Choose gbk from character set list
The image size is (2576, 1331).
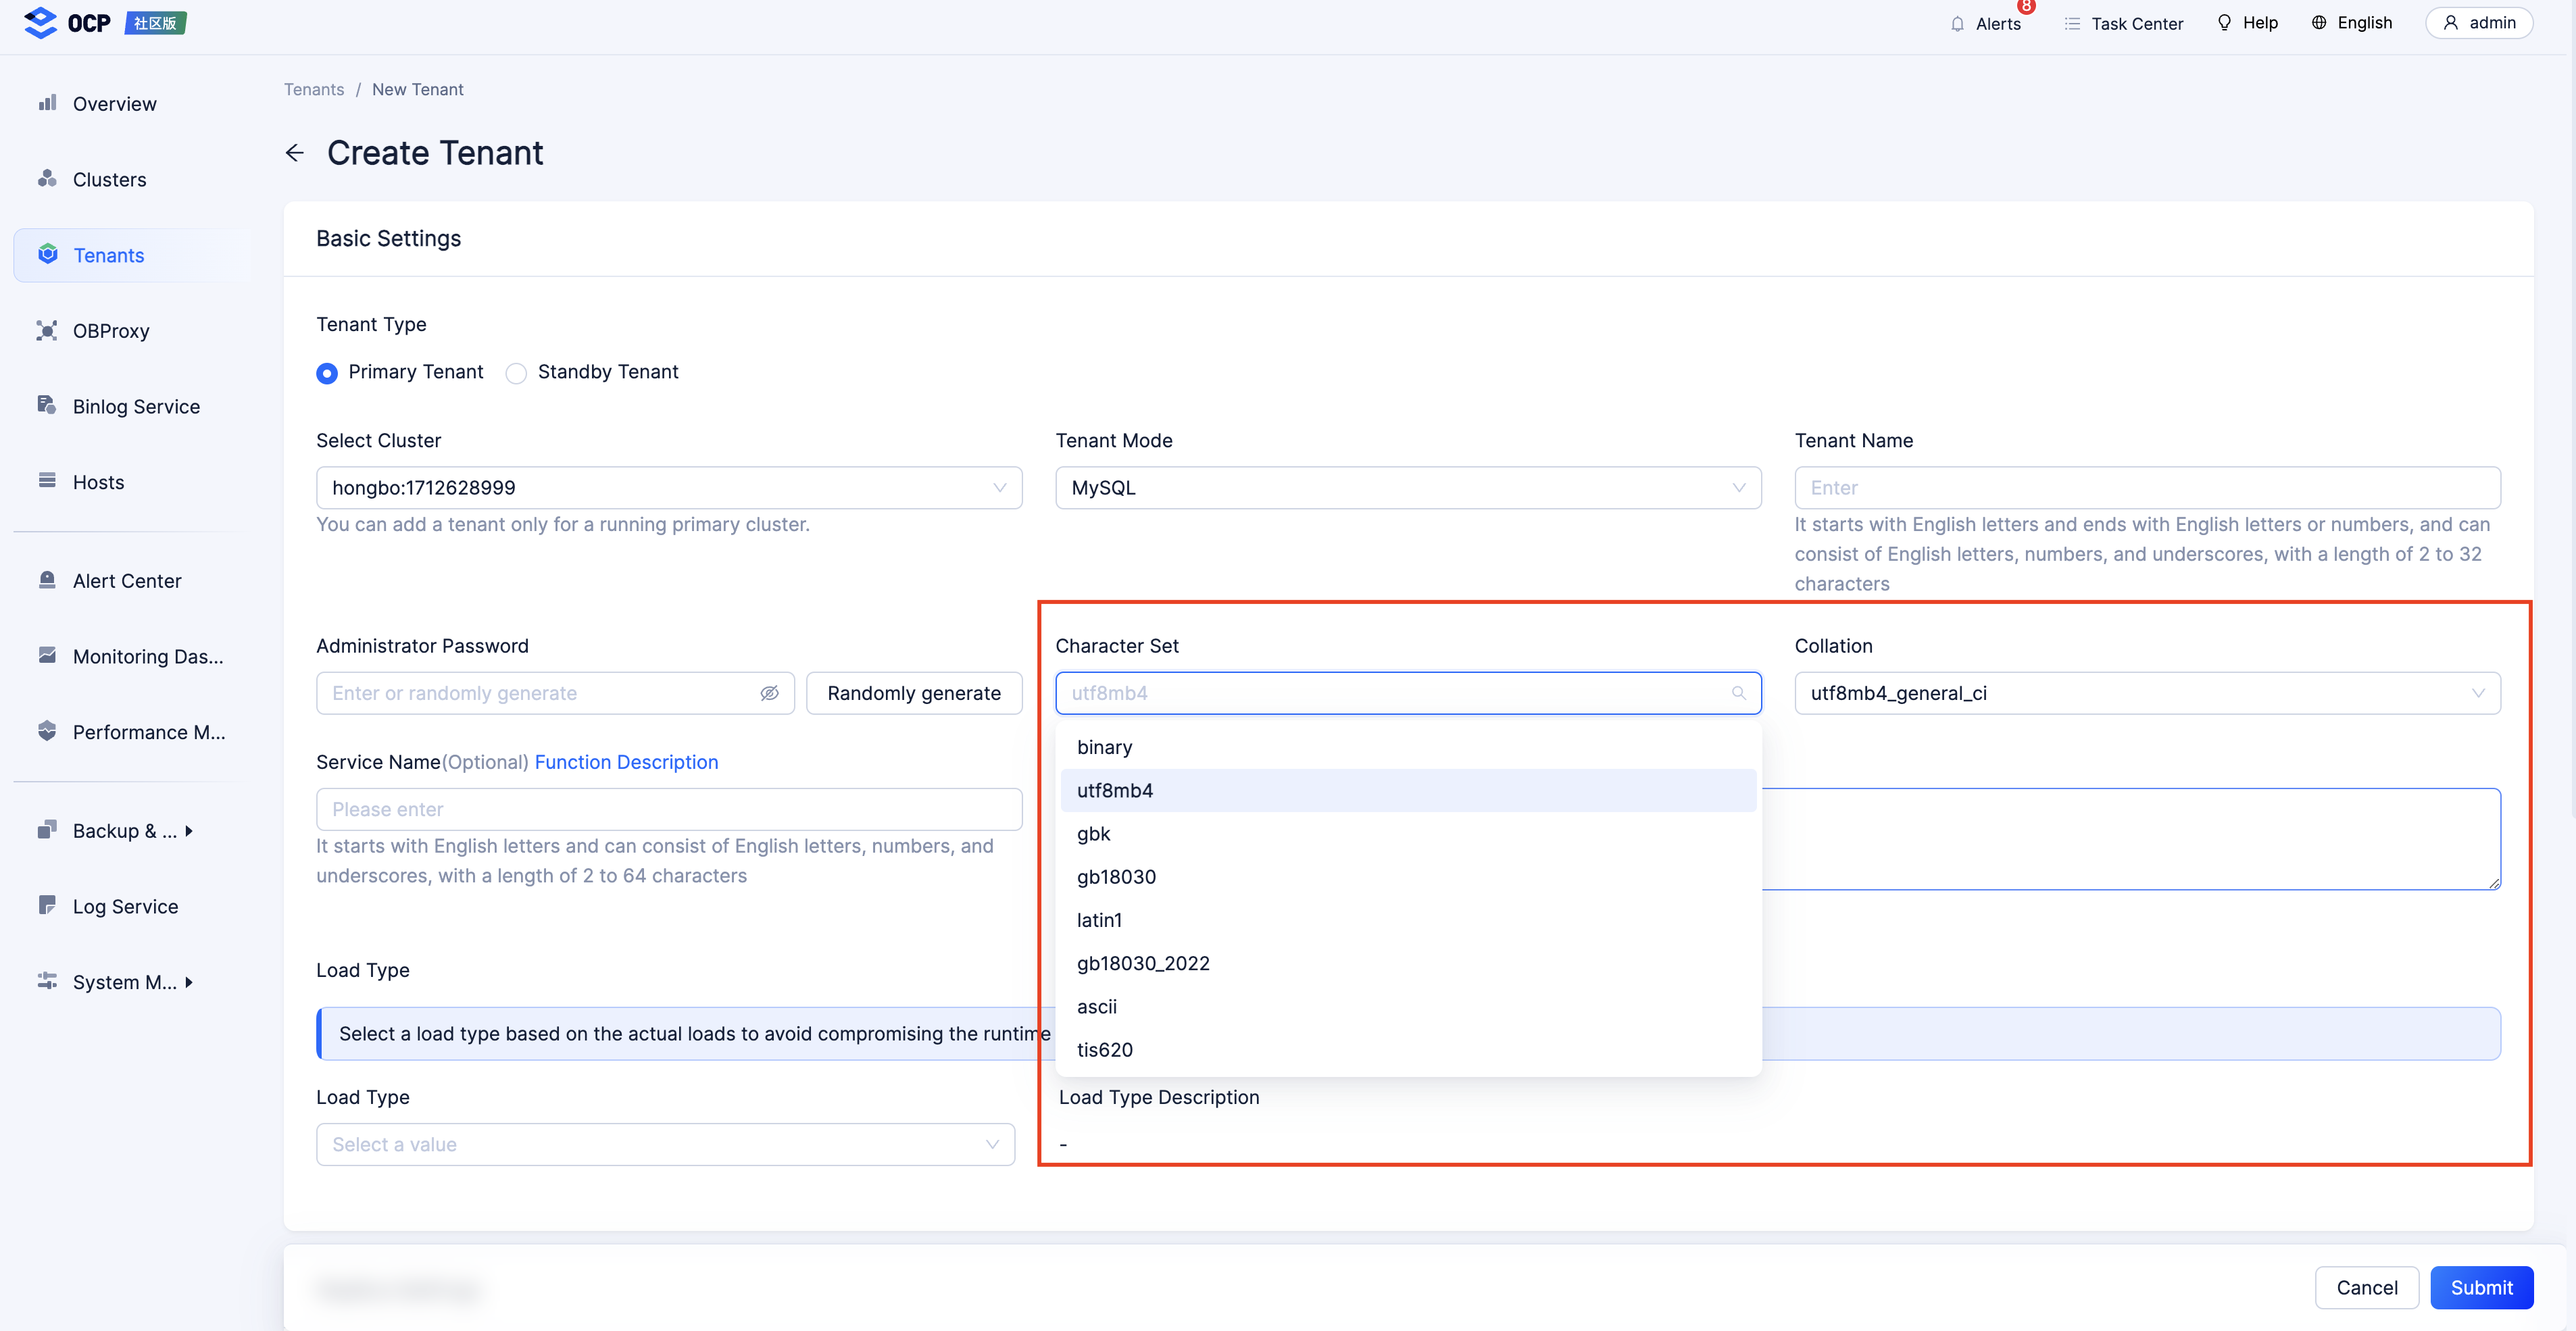coord(1408,833)
